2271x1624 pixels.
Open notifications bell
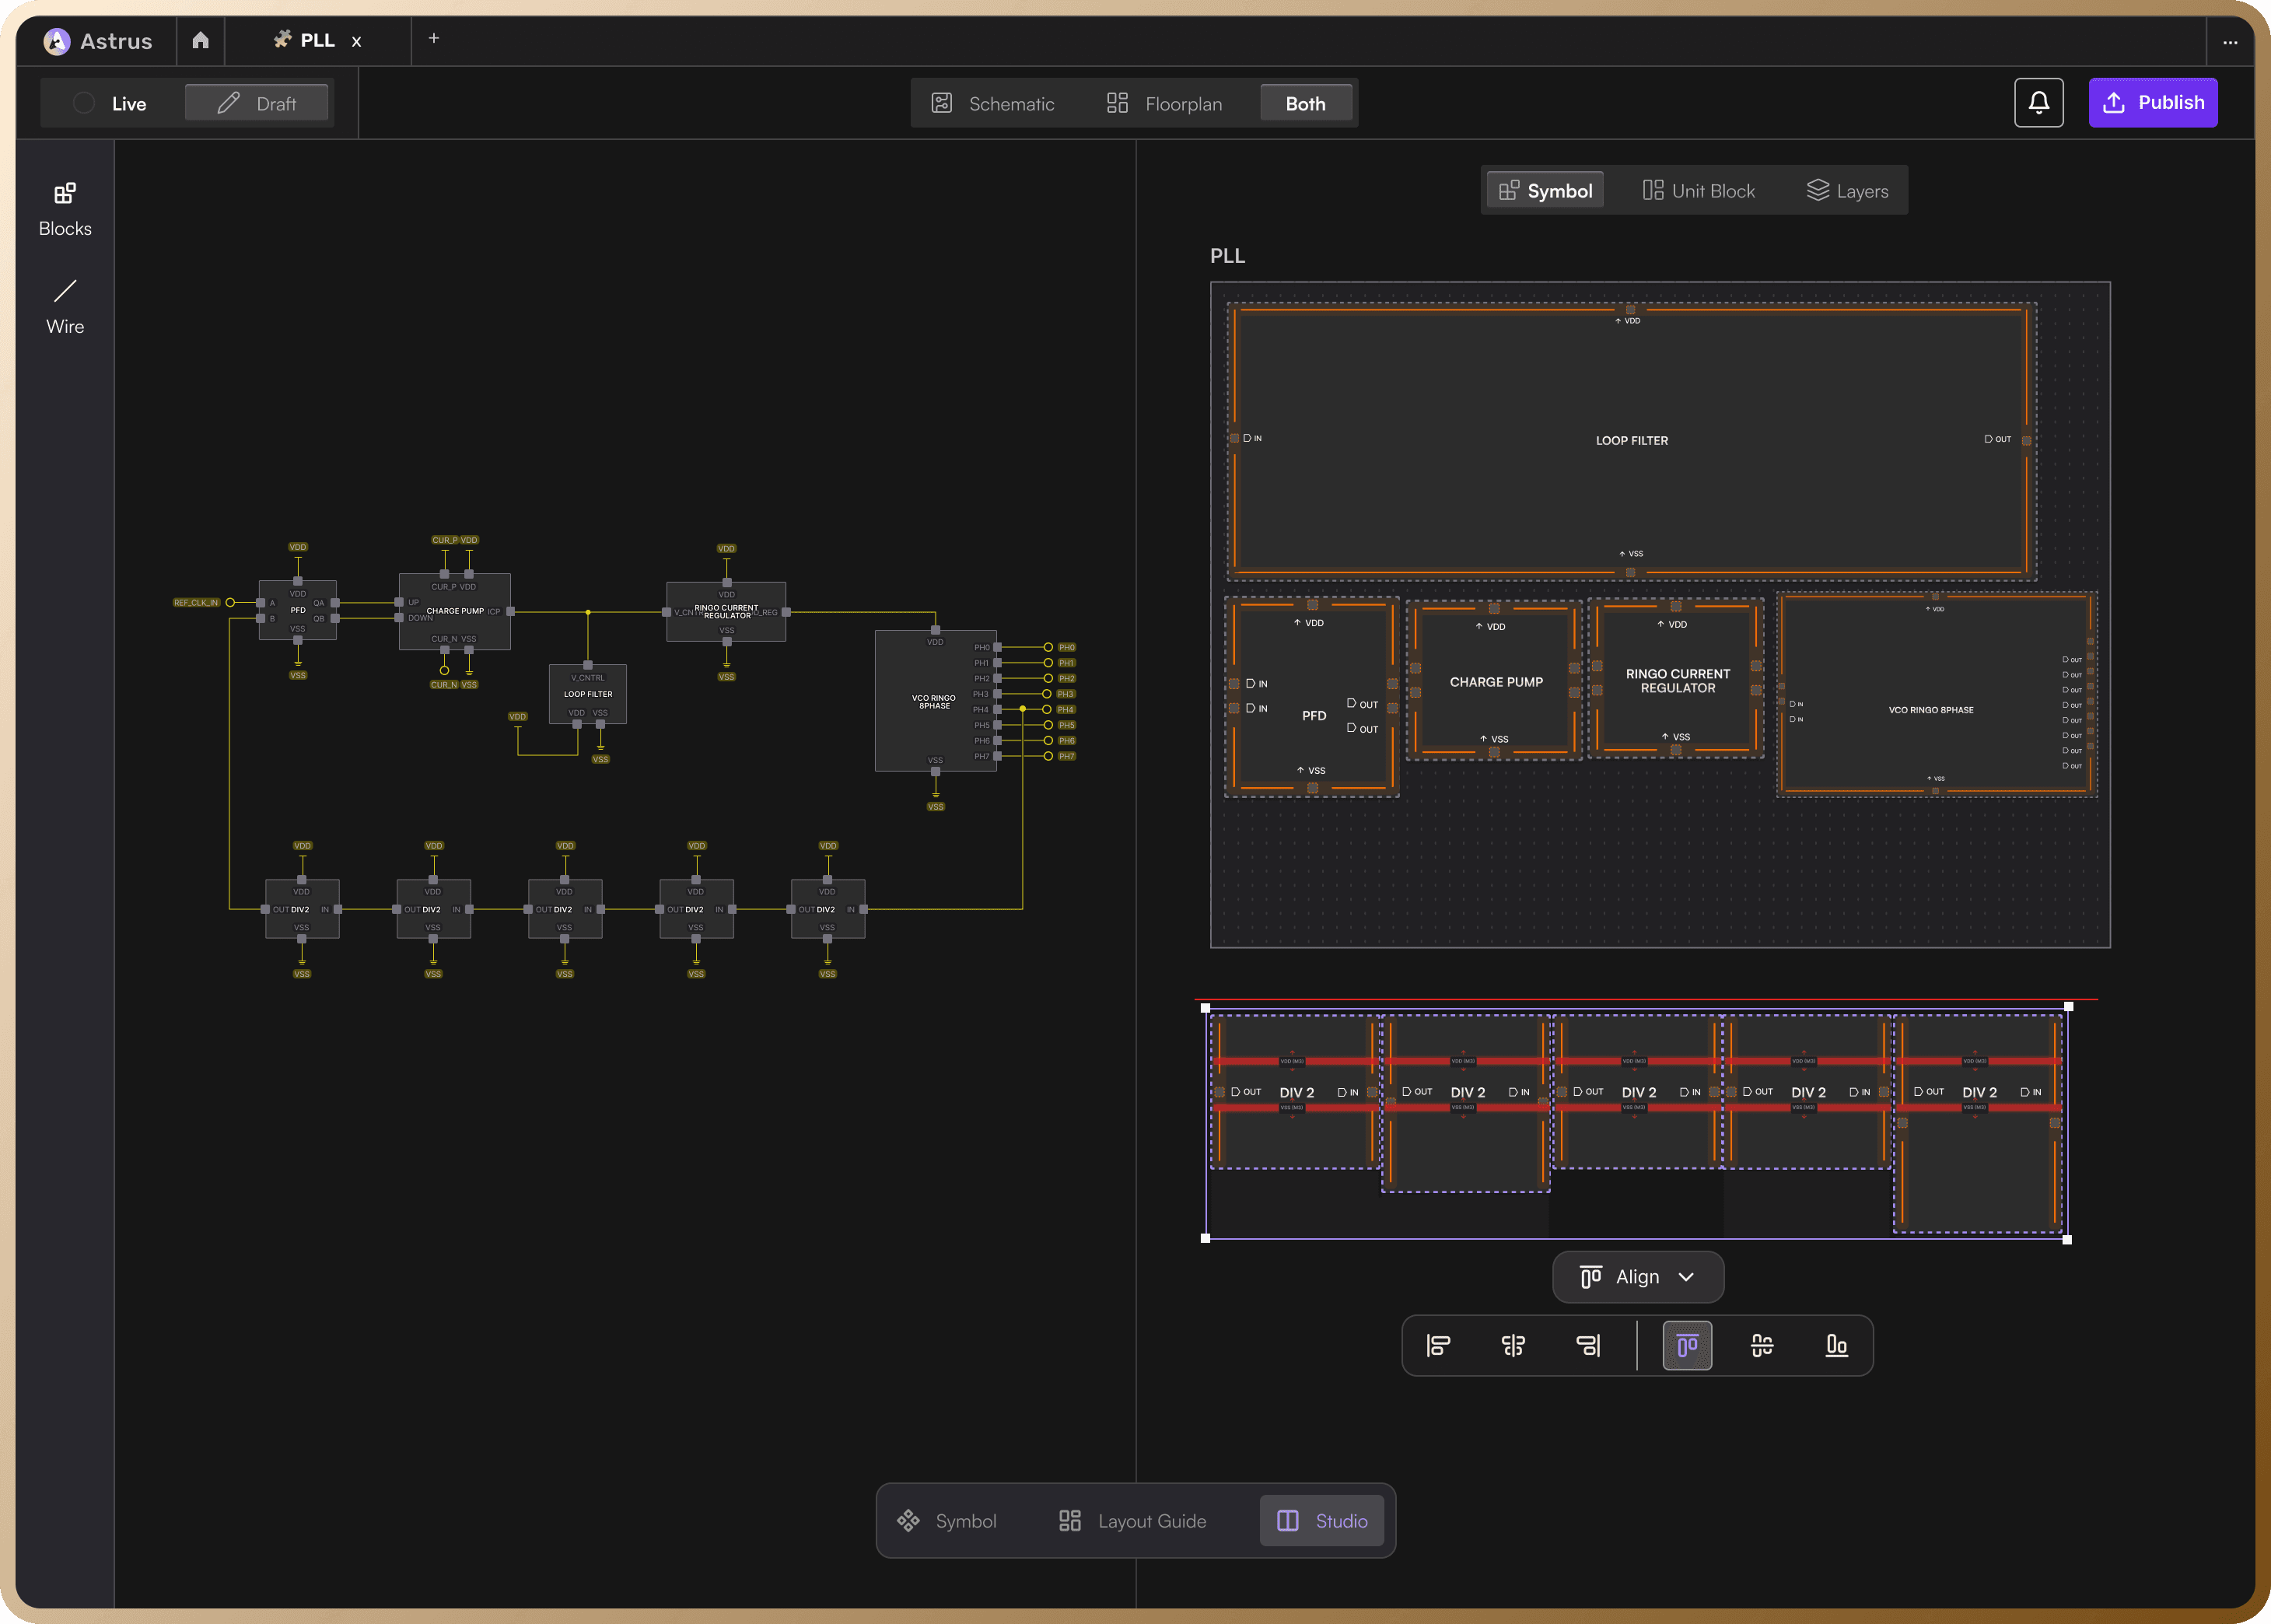(2038, 103)
